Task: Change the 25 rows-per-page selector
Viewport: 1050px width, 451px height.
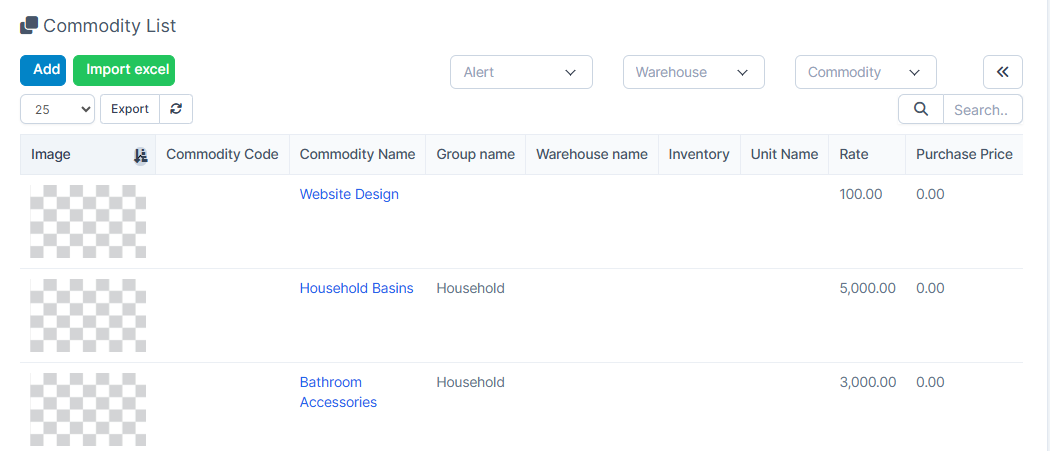Action: pos(57,110)
